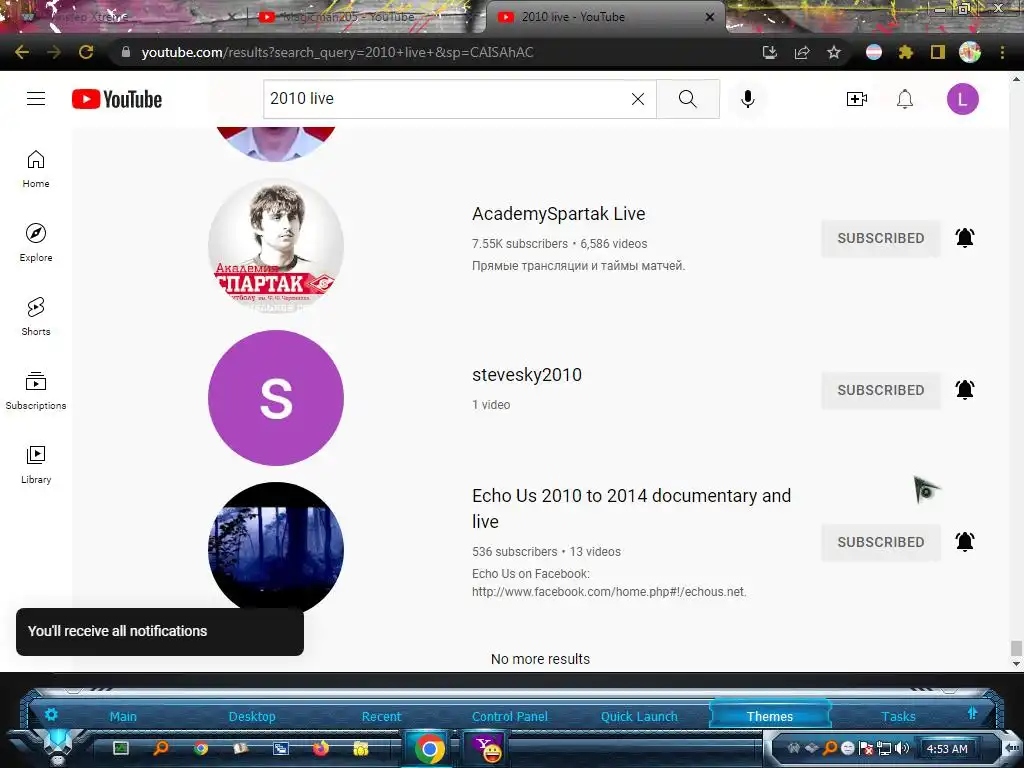1024x768 pixels.
Task: Open the Quick Launch dock tab
Action: click(x=639, y=716)
